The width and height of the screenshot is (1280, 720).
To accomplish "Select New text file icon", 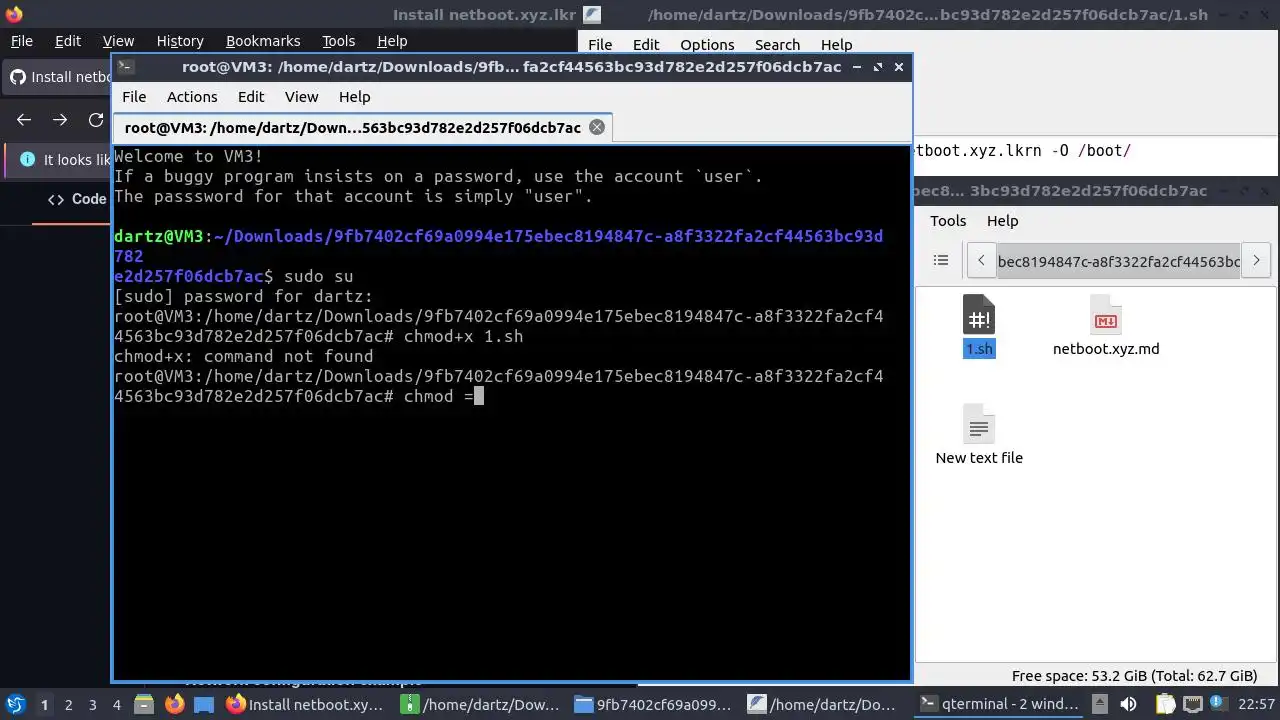I will [979, 435].
